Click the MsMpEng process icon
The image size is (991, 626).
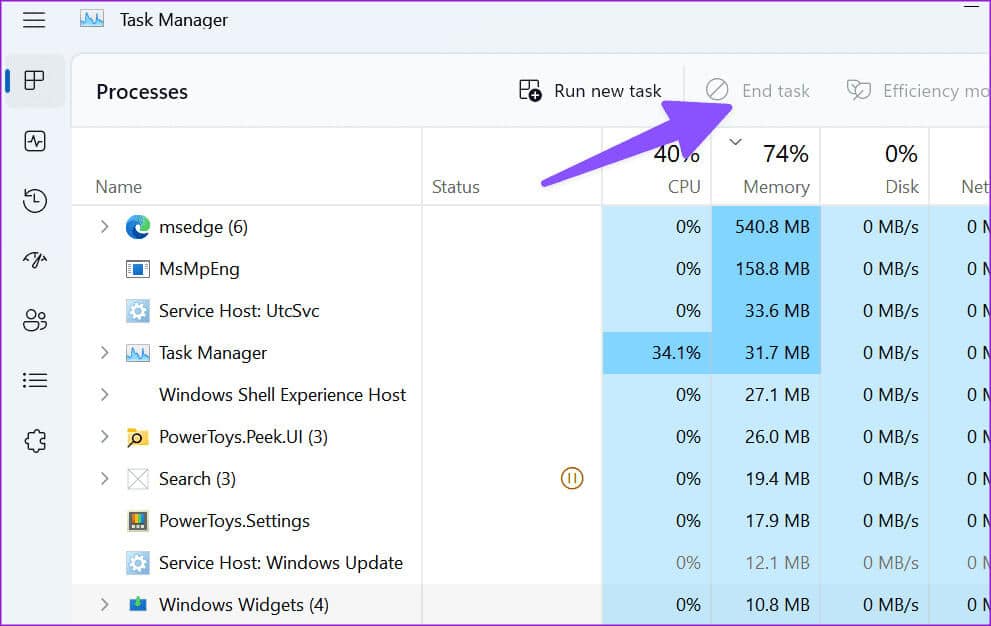point(138,269)
